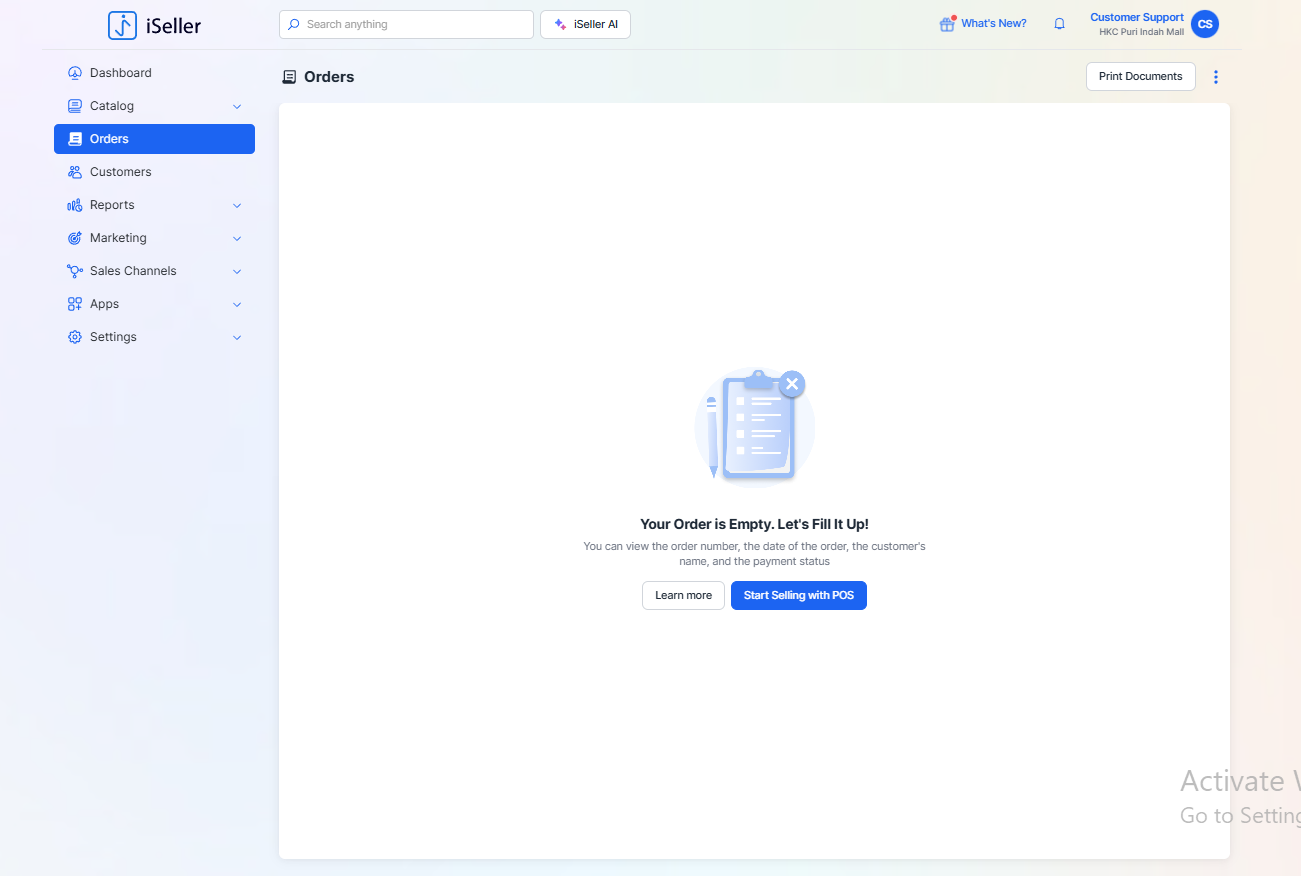Click the iSeller logo icon

click(122, 26)
